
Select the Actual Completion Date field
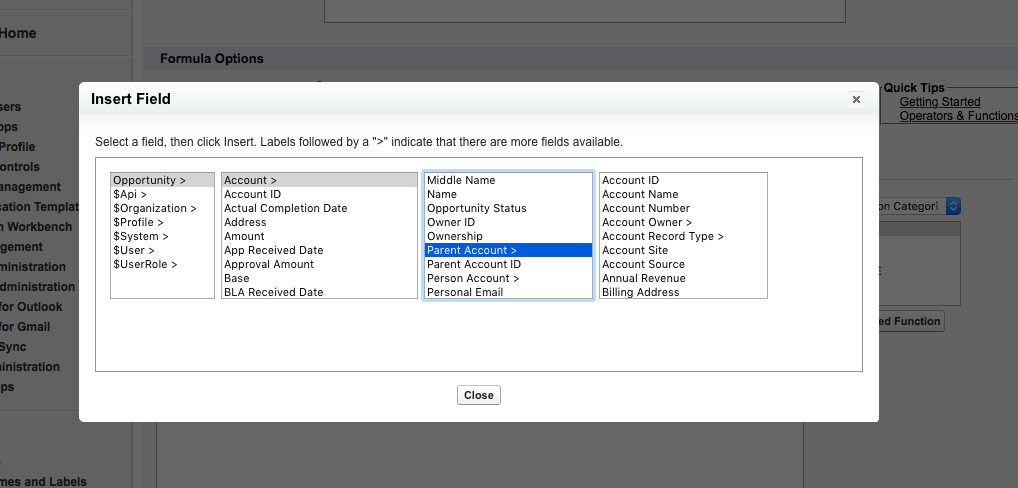coord(286,208)
